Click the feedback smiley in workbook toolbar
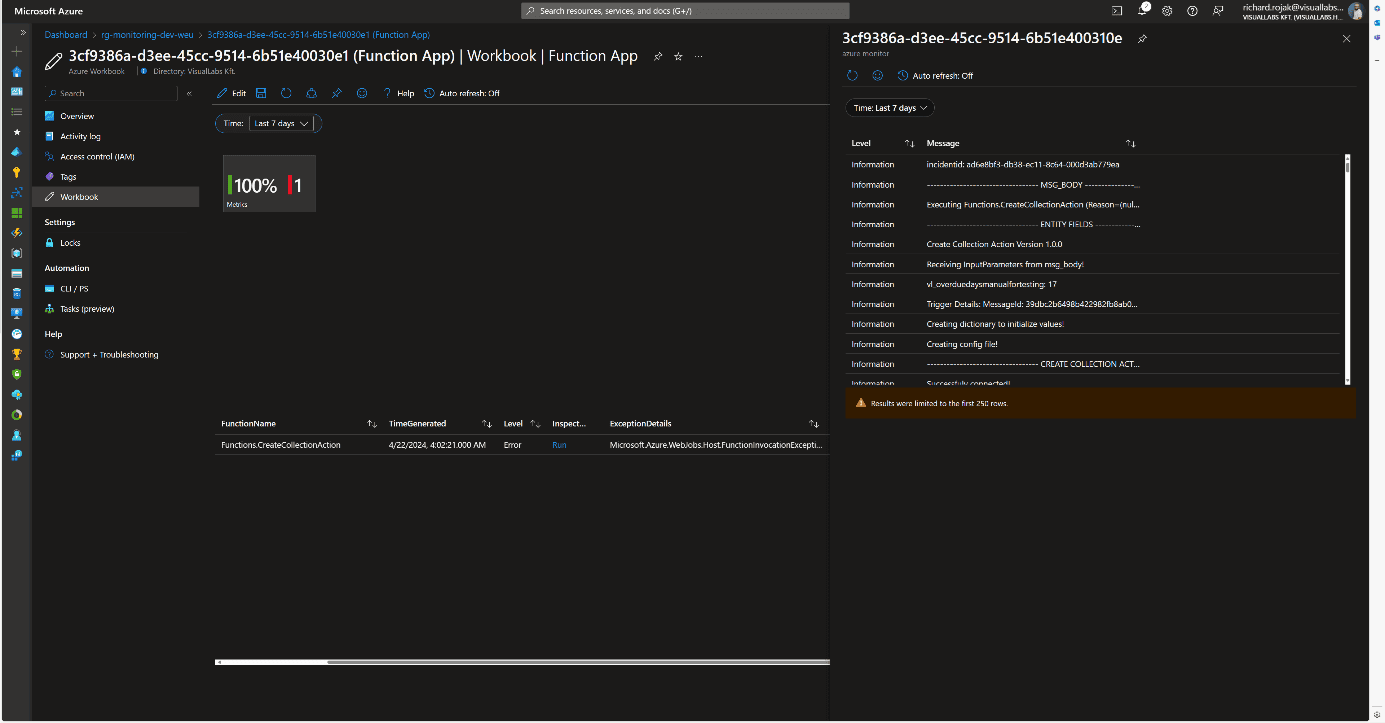The height and width of the screenshot is (723, 1385). tap(362, 93)
